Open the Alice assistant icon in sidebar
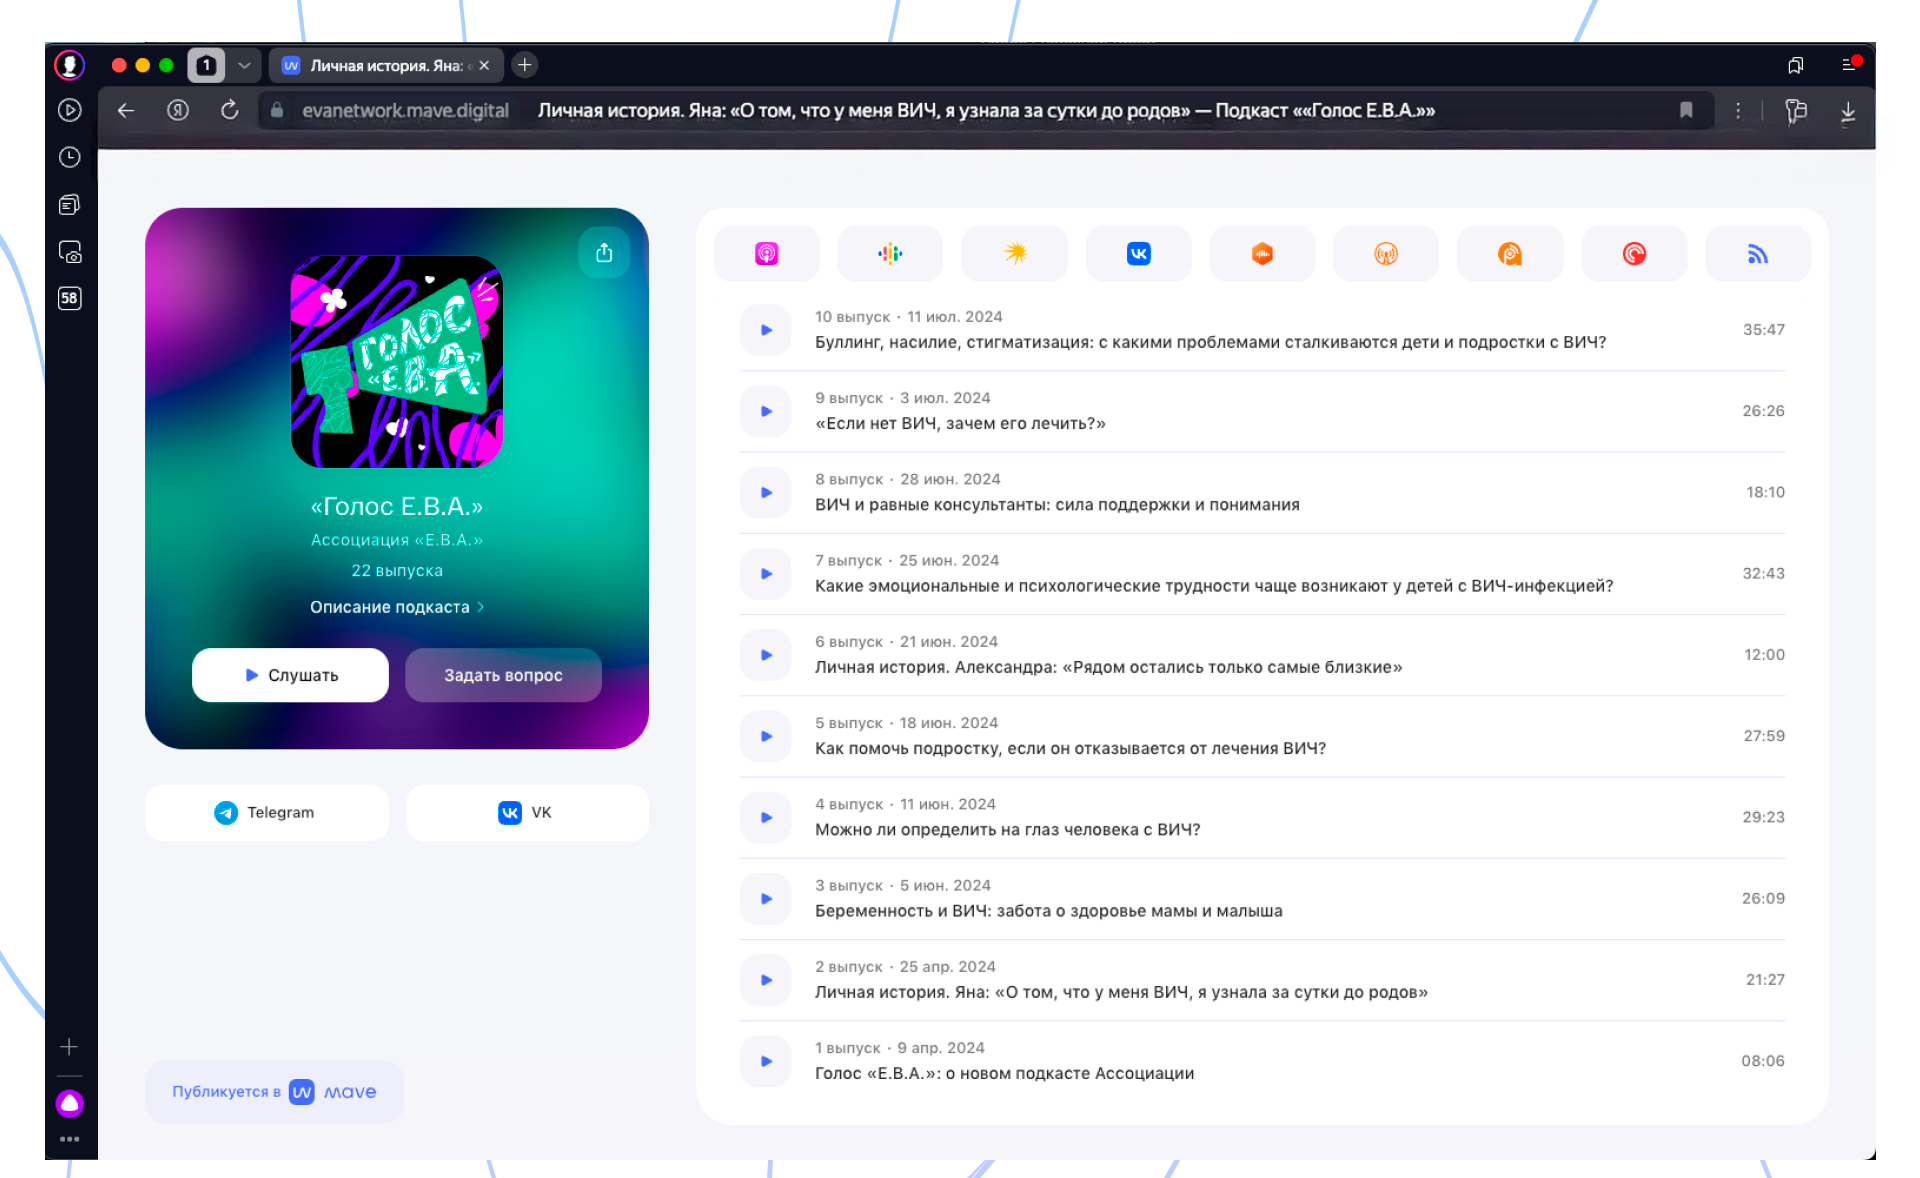The image size is (1920, 1178). point(69,1103)
